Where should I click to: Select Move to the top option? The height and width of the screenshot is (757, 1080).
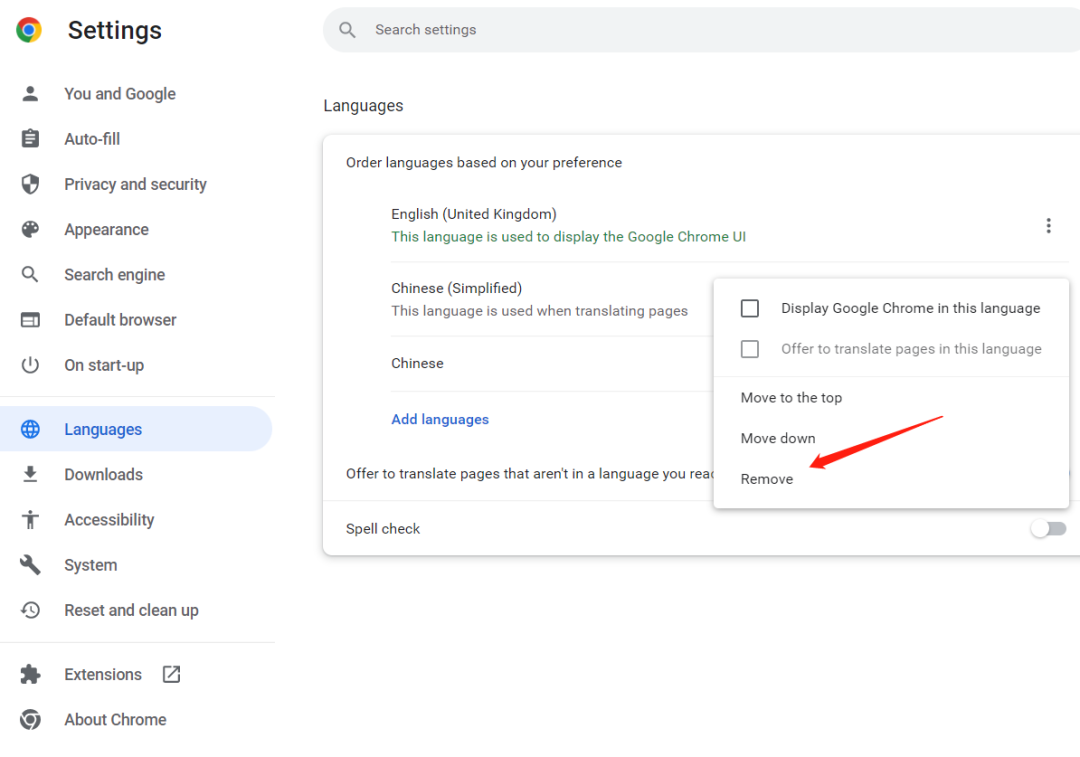pyautogui.click(x=791, y=398)
